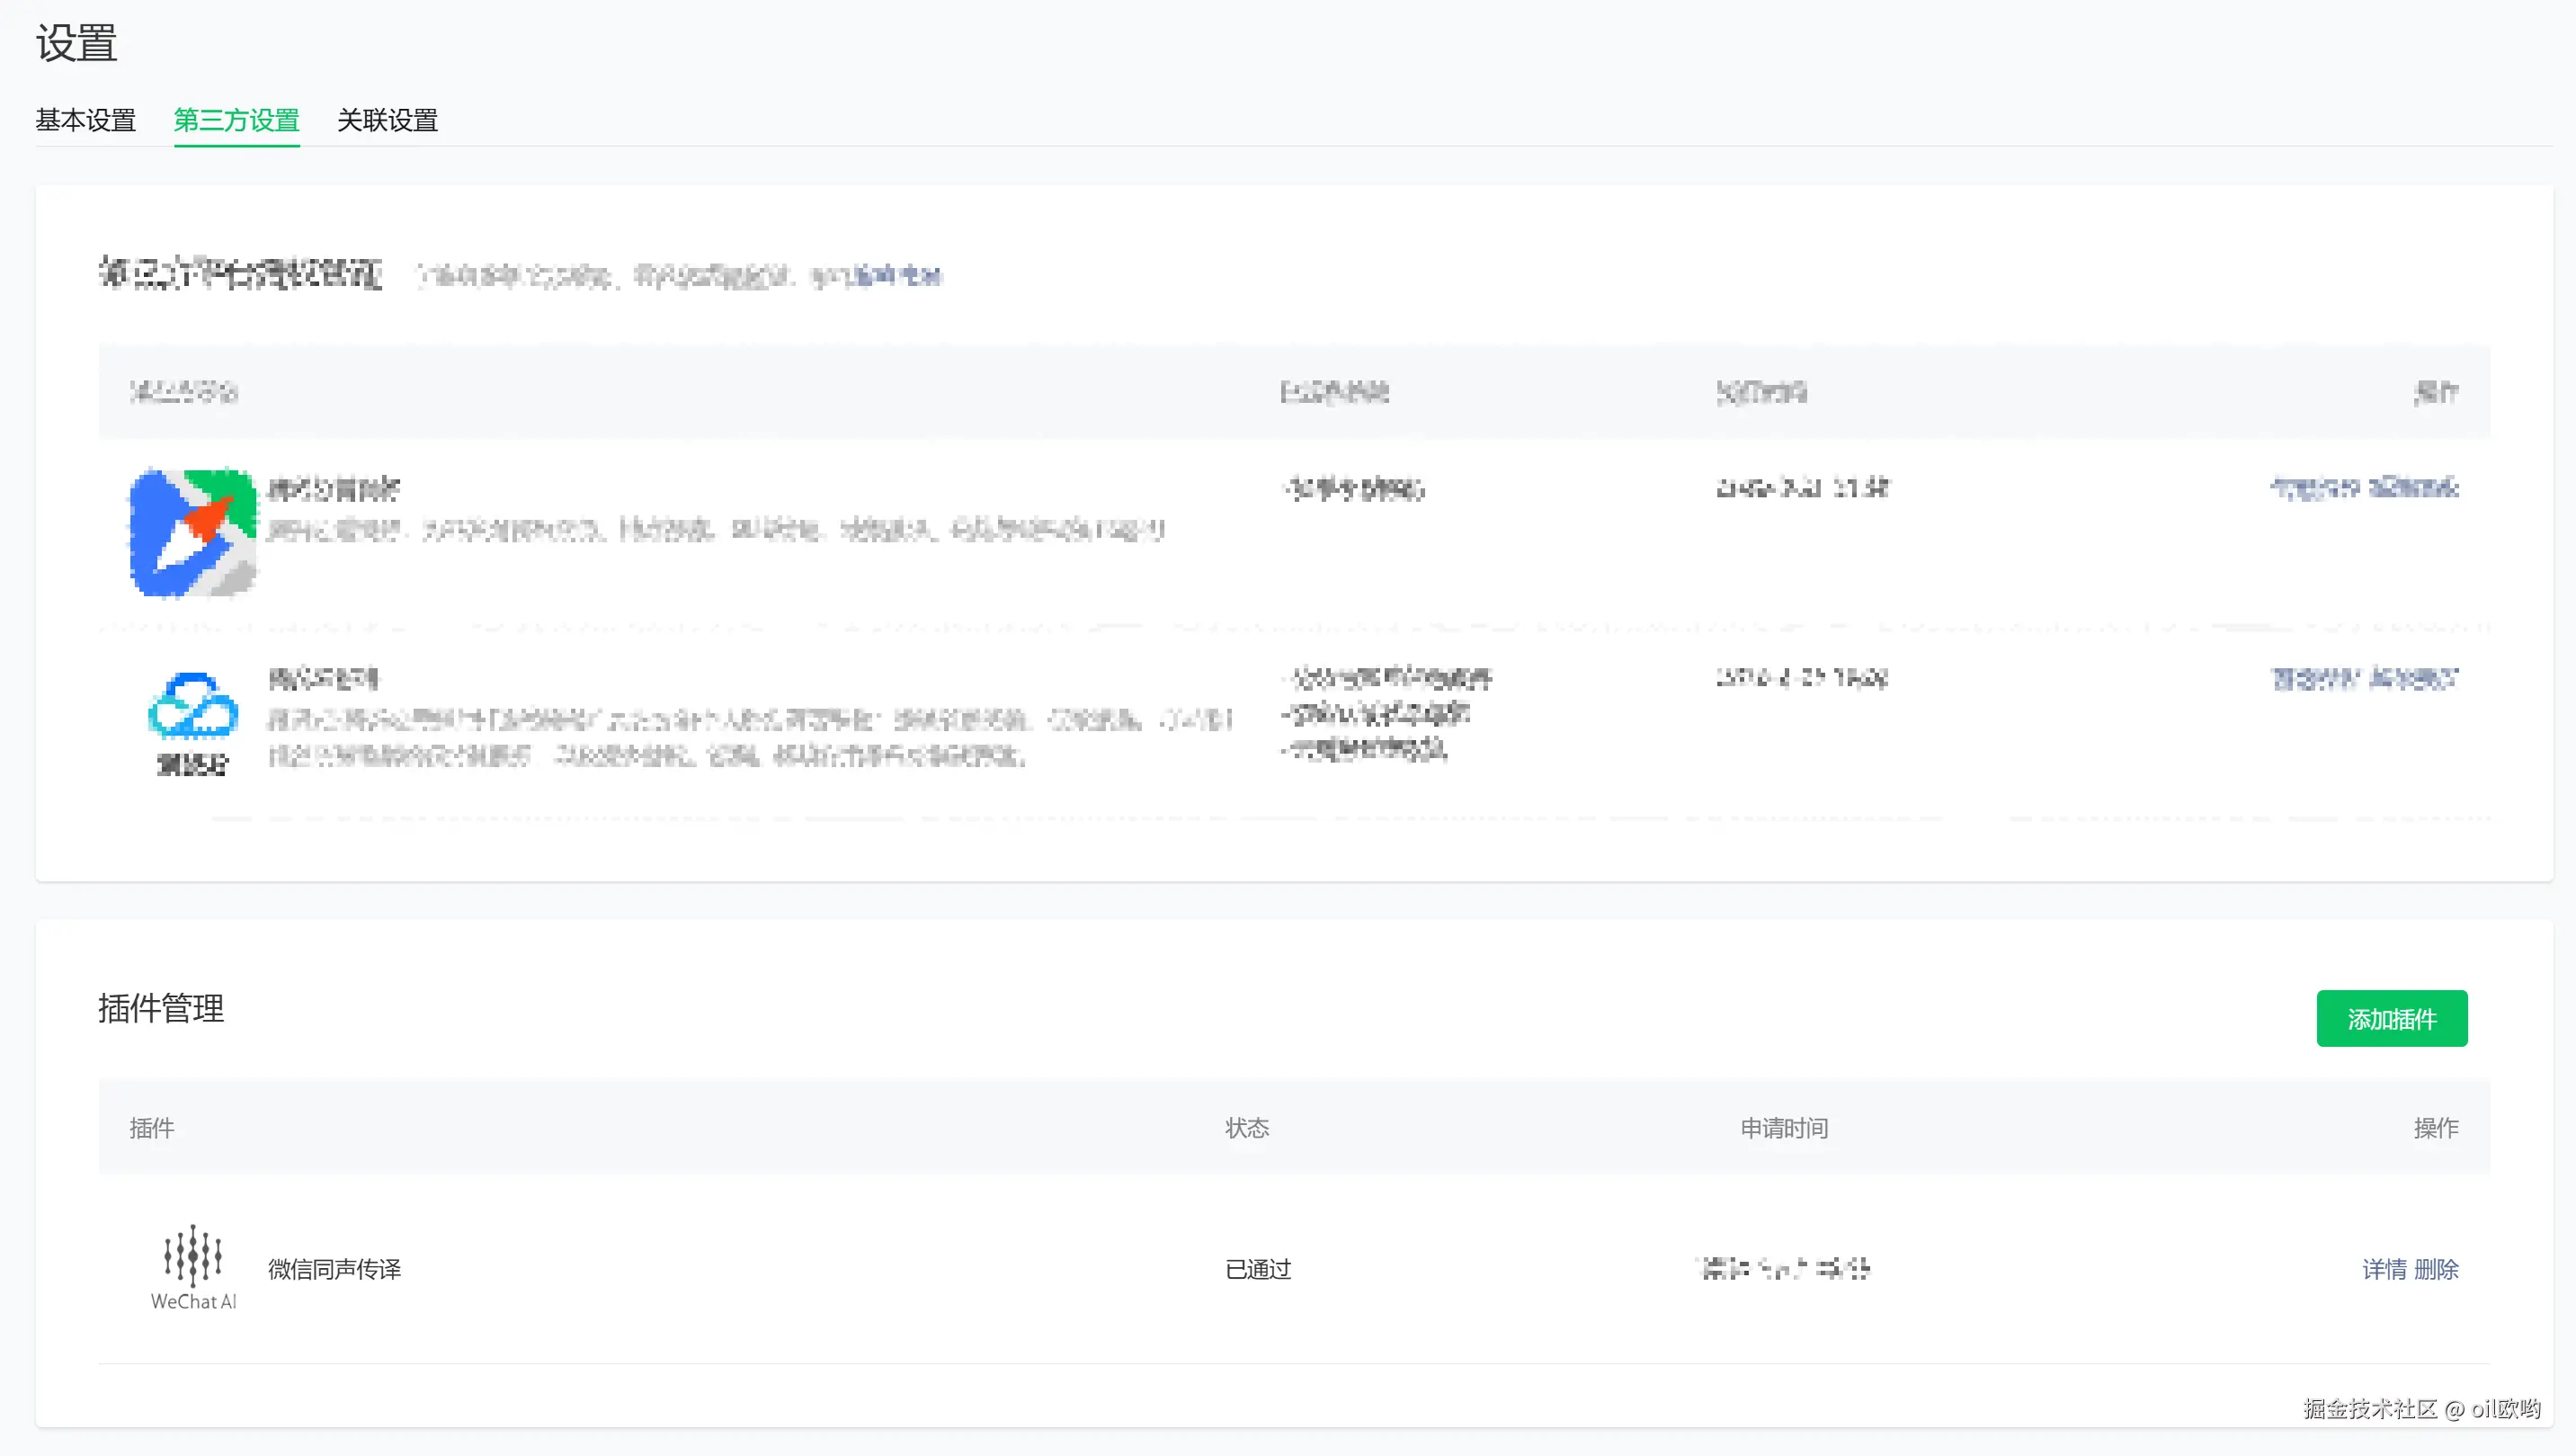Click the 已通过 status text
2576x1456 pixels.
point(1258,1269)
